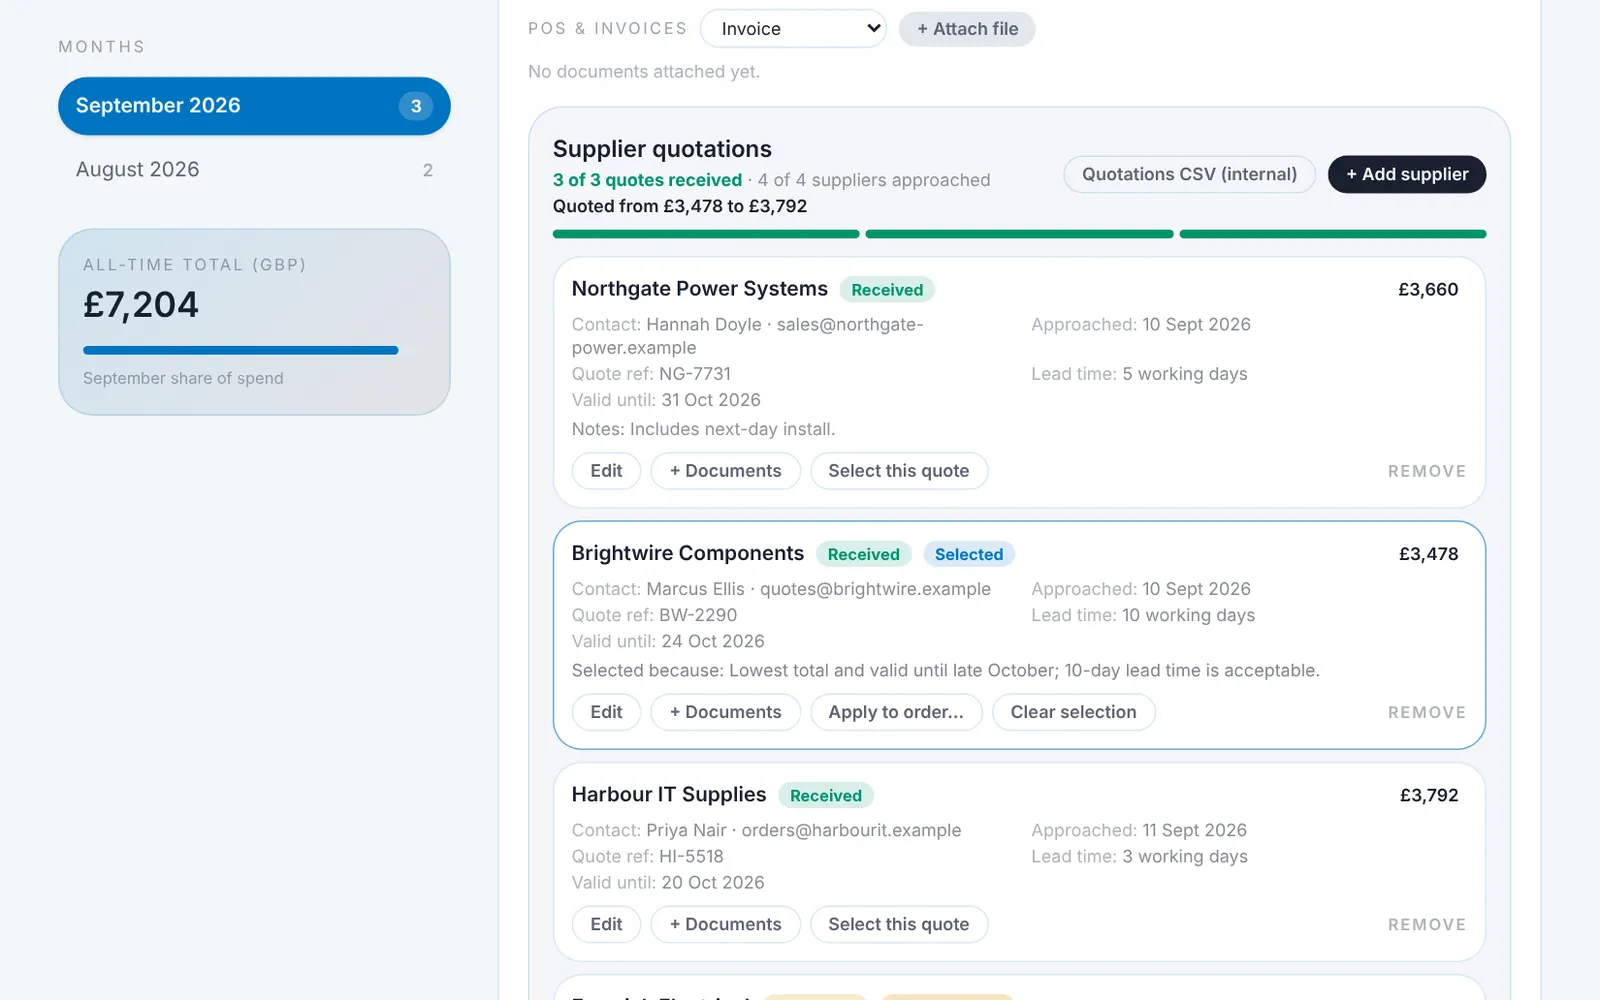1600x1000 pixels.
Task: Add documents to Harbour IT Supplies
Action: 725,924
